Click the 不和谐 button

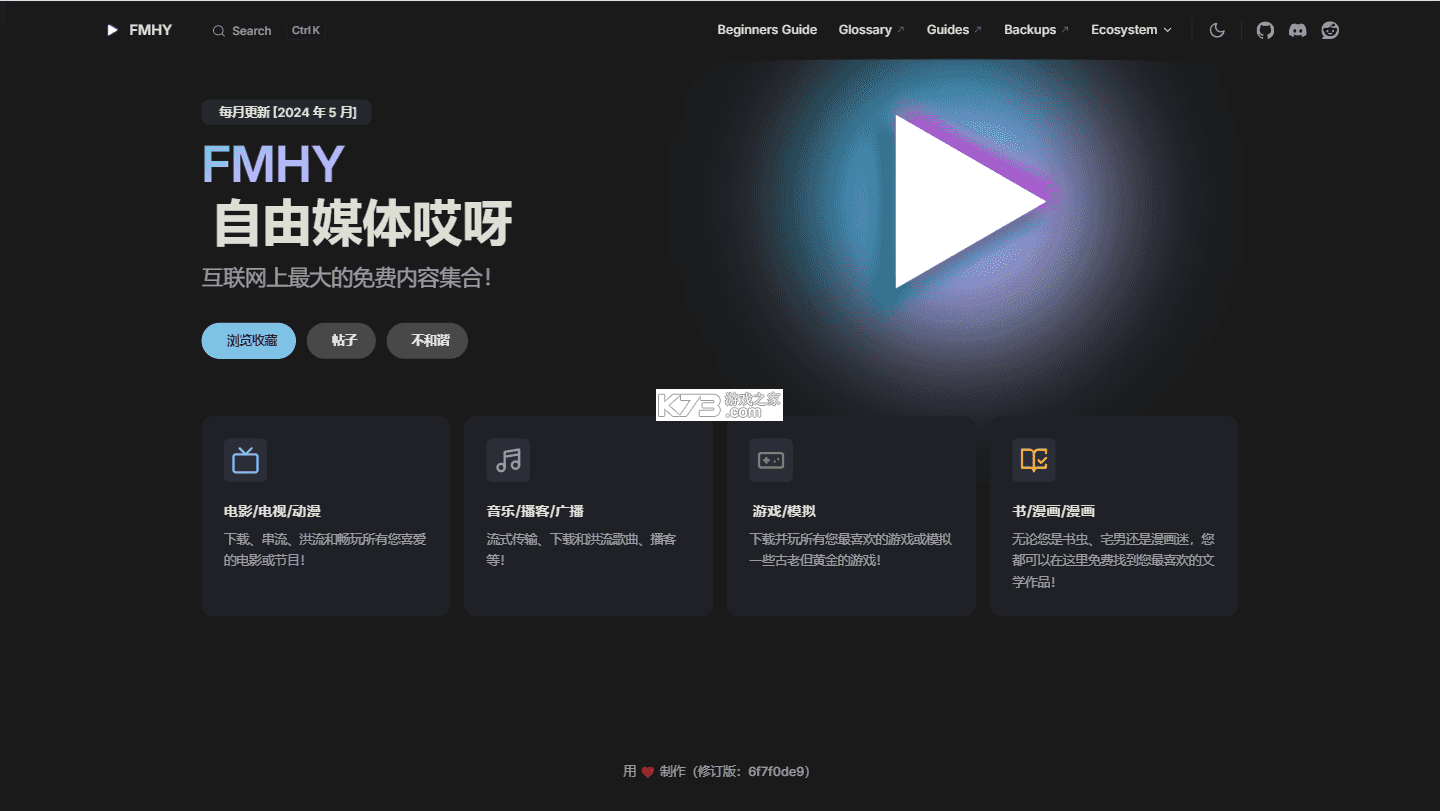coord(428,341)
